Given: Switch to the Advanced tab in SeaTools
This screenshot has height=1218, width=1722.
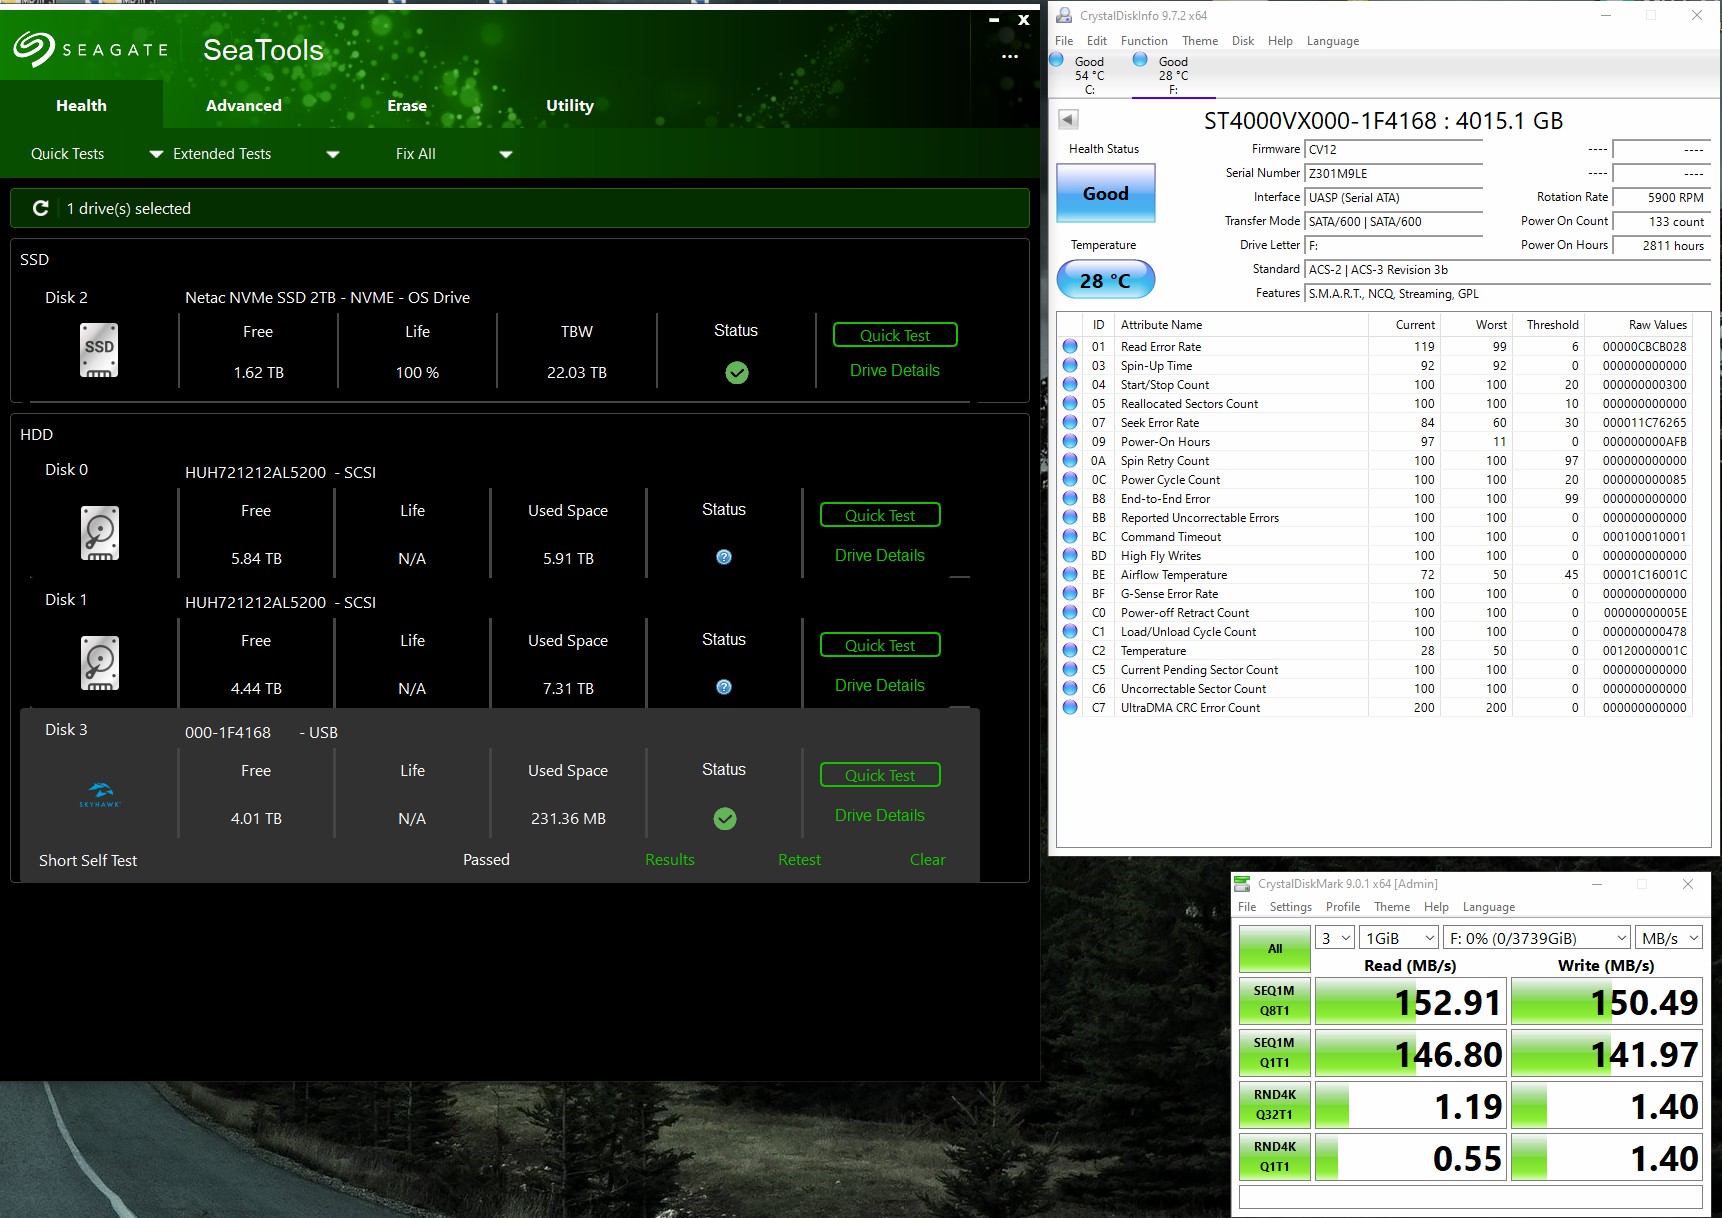Looking at the screenshot, I should point(244,105).
